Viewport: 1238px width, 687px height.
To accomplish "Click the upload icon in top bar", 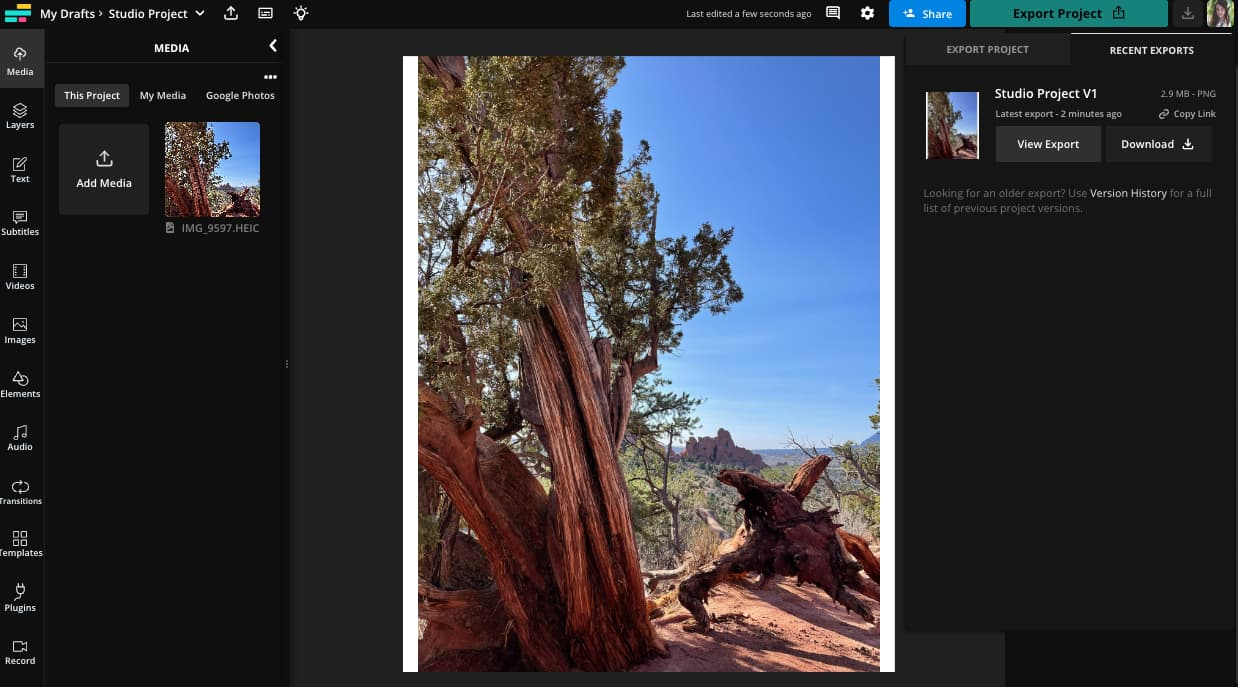I will [231, 13].
